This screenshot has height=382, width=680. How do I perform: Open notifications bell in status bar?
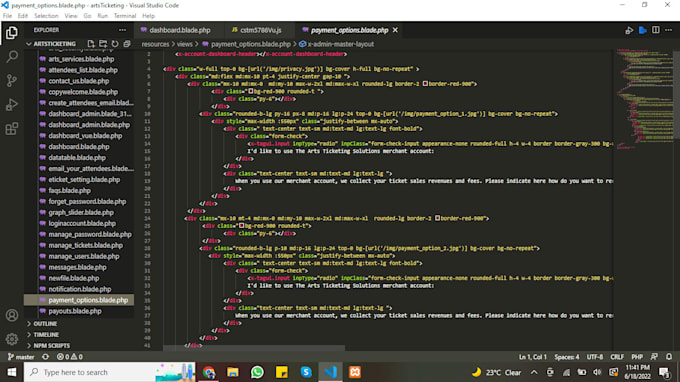point(669,357)
